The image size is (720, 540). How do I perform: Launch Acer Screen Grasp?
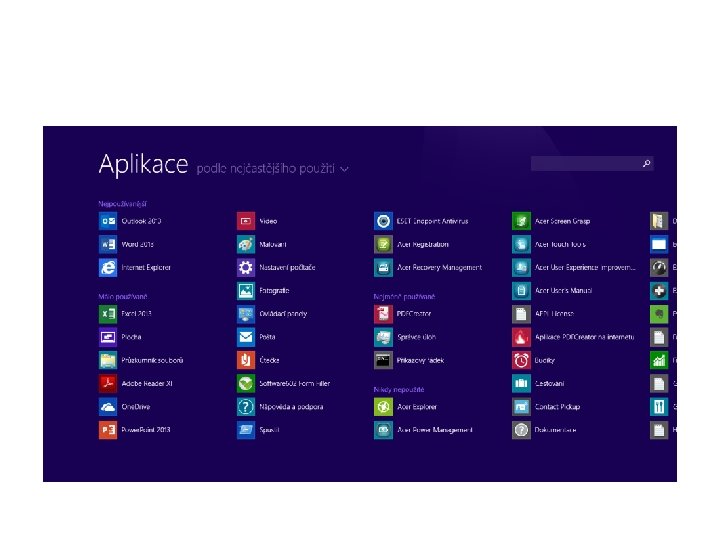click(x=551, y=221)
